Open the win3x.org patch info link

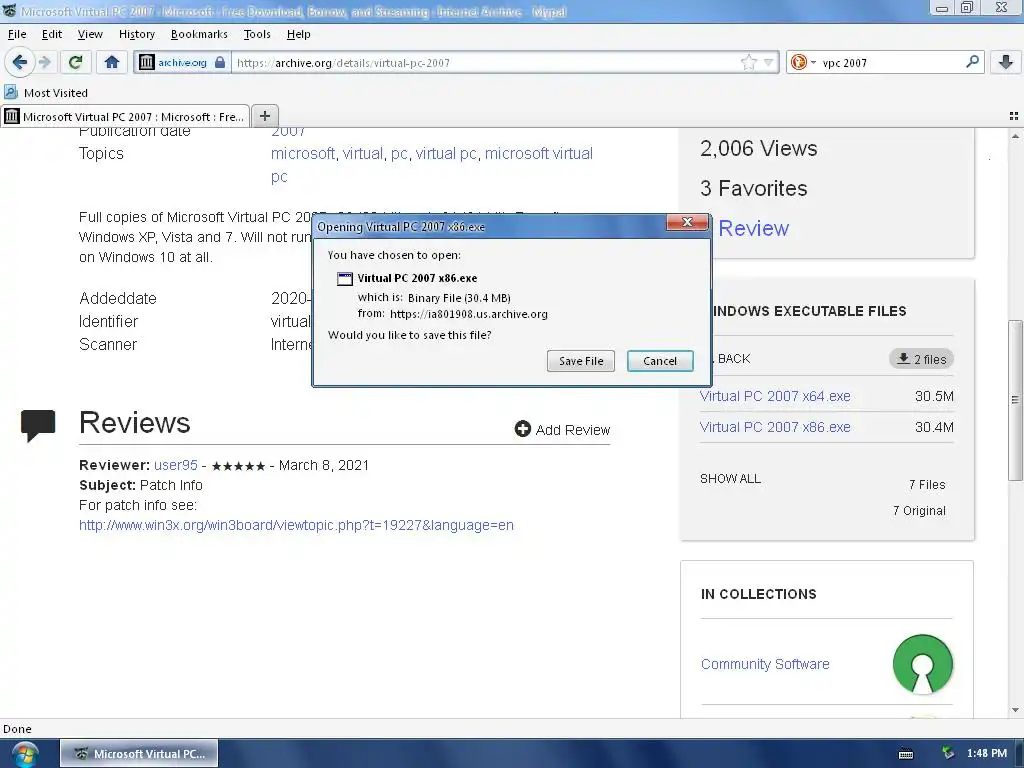(296, 525)
